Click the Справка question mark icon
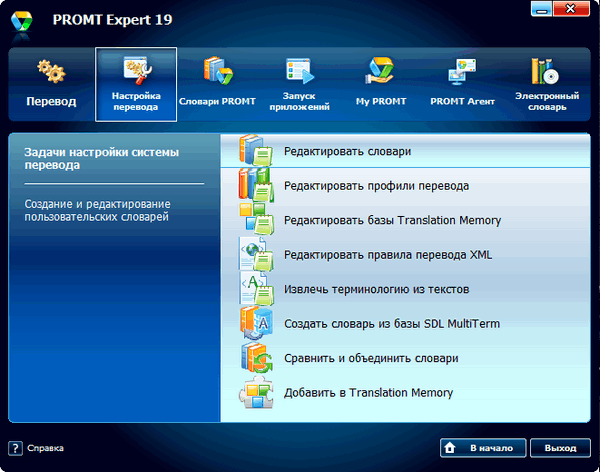600x472 pixels. point(15,448)
